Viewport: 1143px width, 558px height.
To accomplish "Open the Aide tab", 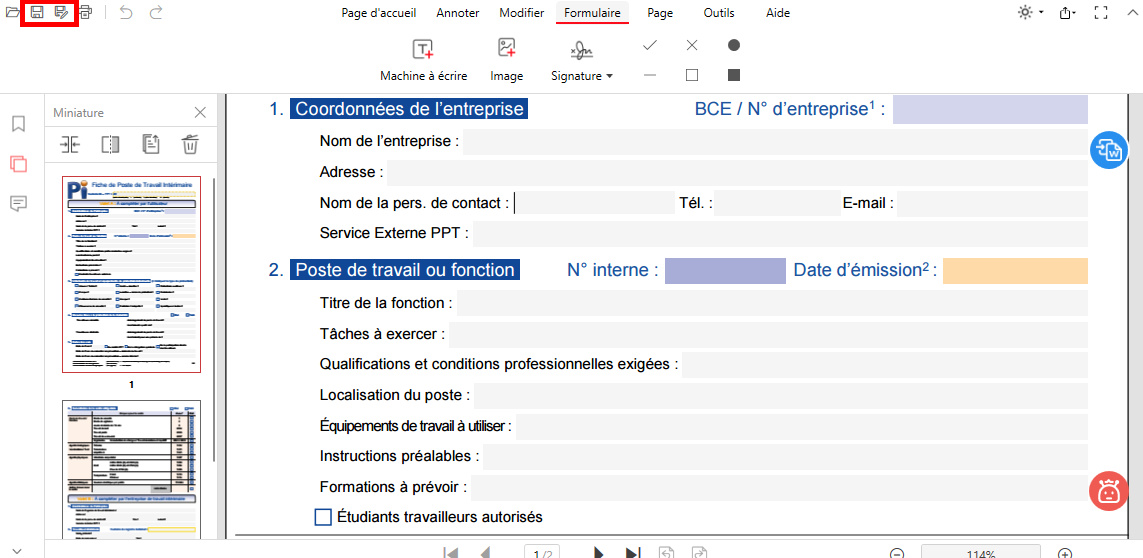I will (x=778, y=13).
